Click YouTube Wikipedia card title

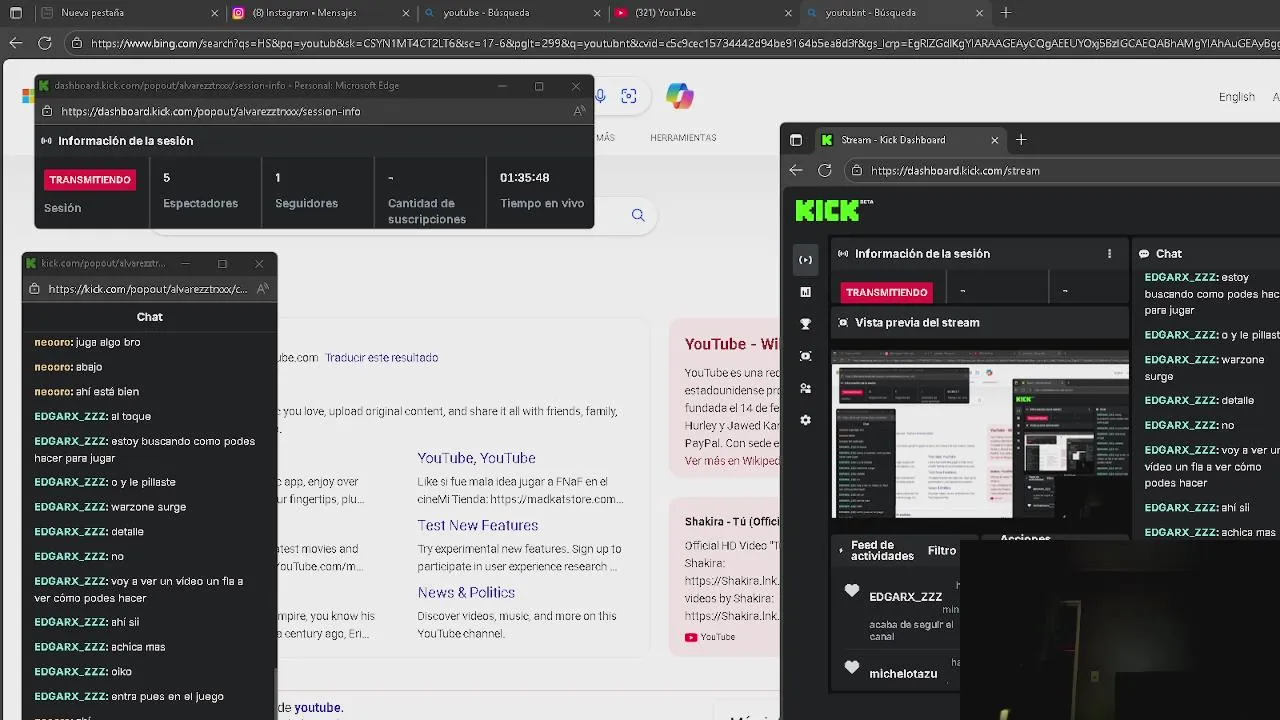(x=731, y=344)
